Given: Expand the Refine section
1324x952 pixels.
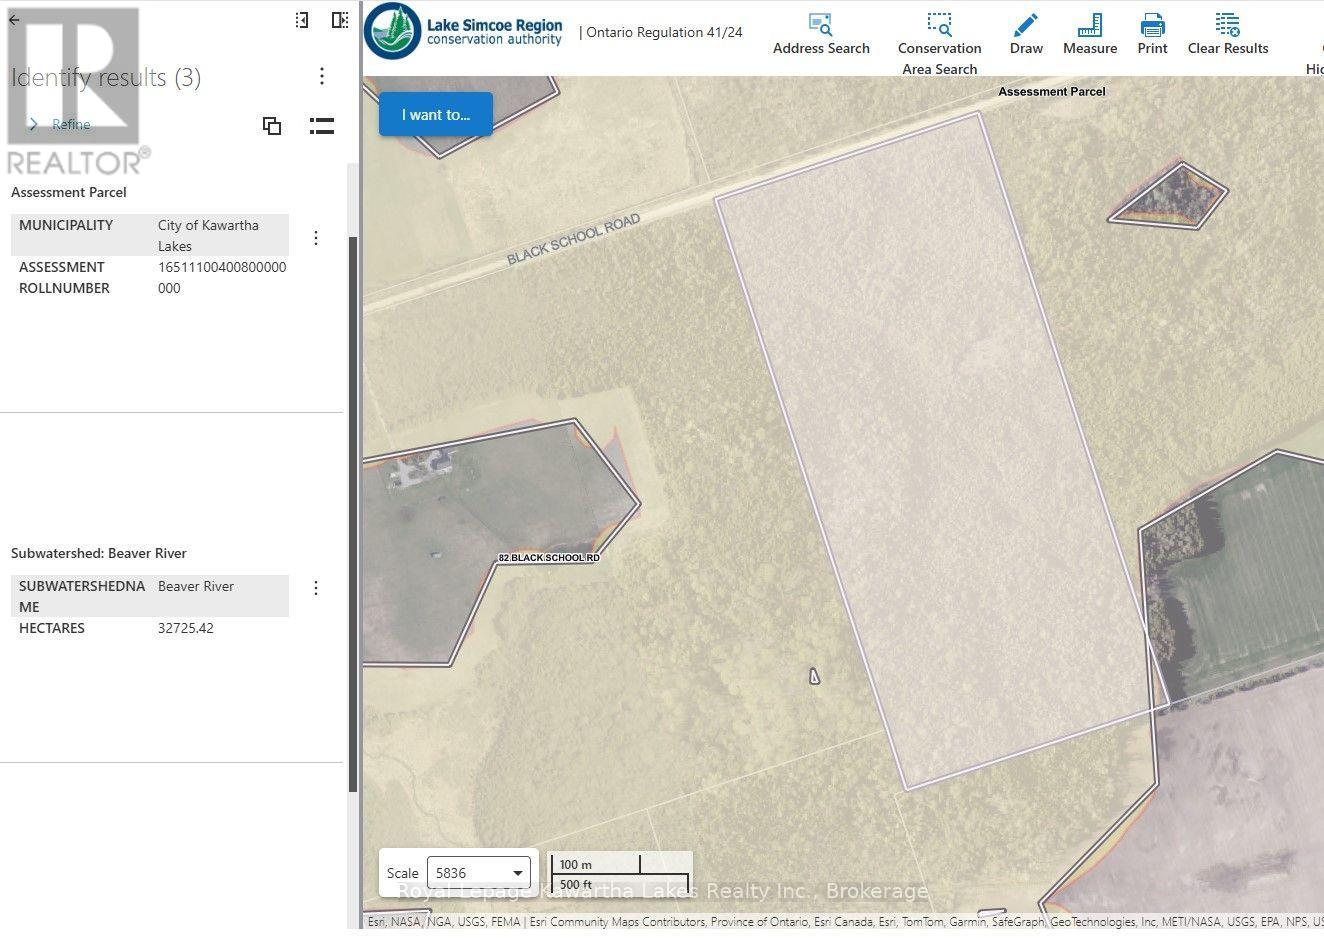Looking at the screenshot, I should [61, 124].
